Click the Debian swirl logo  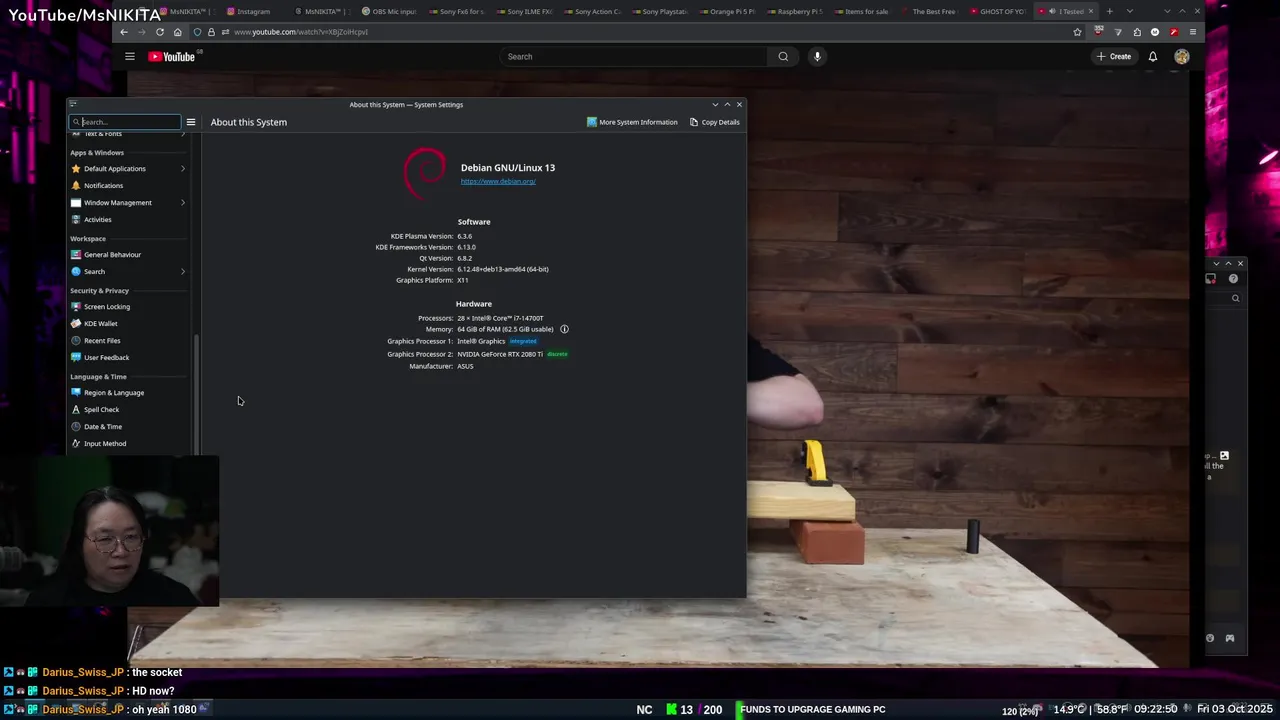(x=425, y=173)
